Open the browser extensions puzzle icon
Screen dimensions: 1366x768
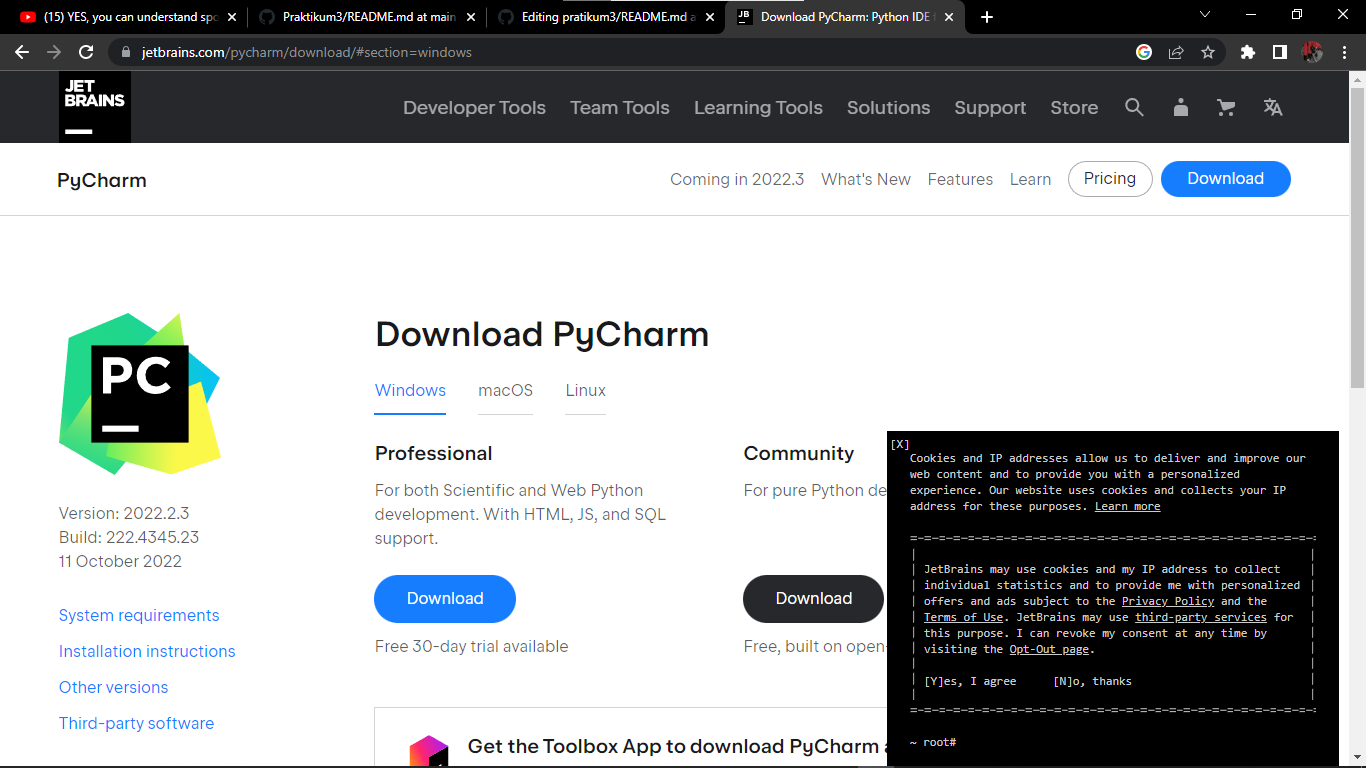click(1247, 51)
